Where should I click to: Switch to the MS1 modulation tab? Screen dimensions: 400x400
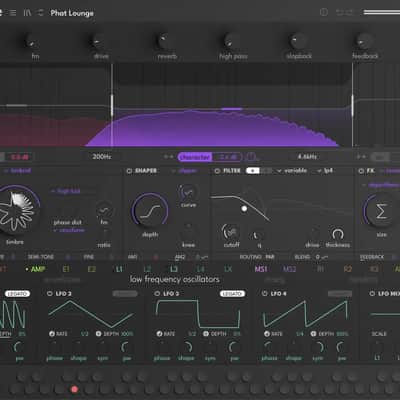[261, 269]
